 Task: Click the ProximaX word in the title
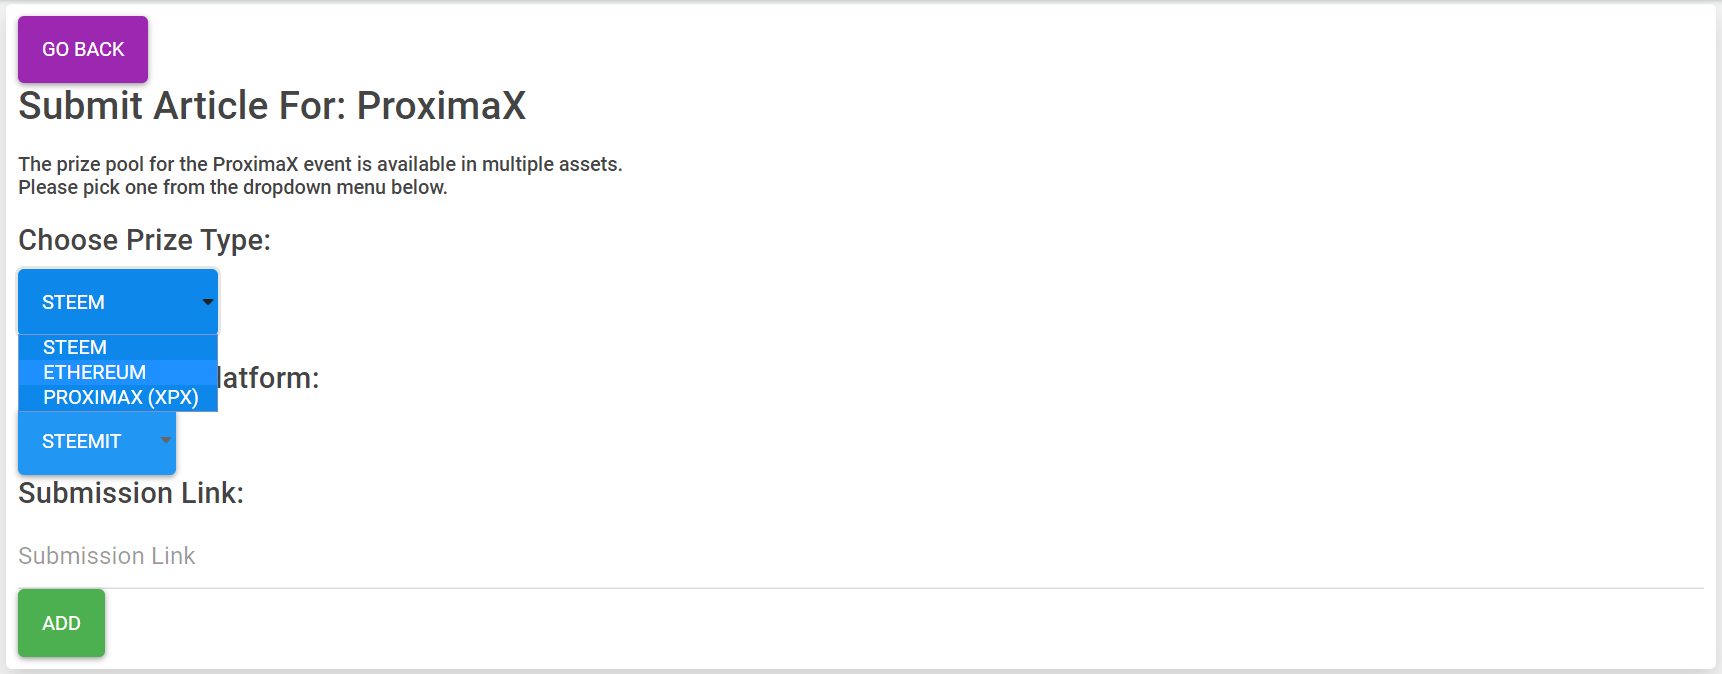(441, 106)
